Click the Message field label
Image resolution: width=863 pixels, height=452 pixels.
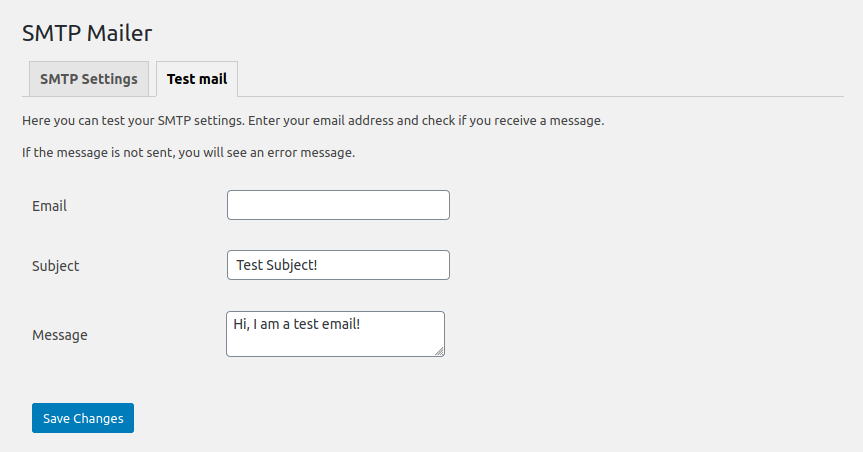click(x=59, y=335)
